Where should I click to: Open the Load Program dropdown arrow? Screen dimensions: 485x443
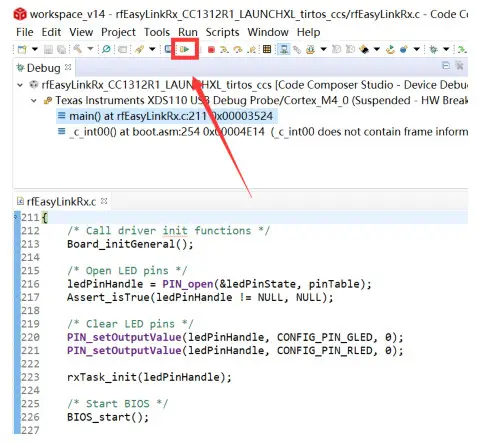tap(323, 49)
